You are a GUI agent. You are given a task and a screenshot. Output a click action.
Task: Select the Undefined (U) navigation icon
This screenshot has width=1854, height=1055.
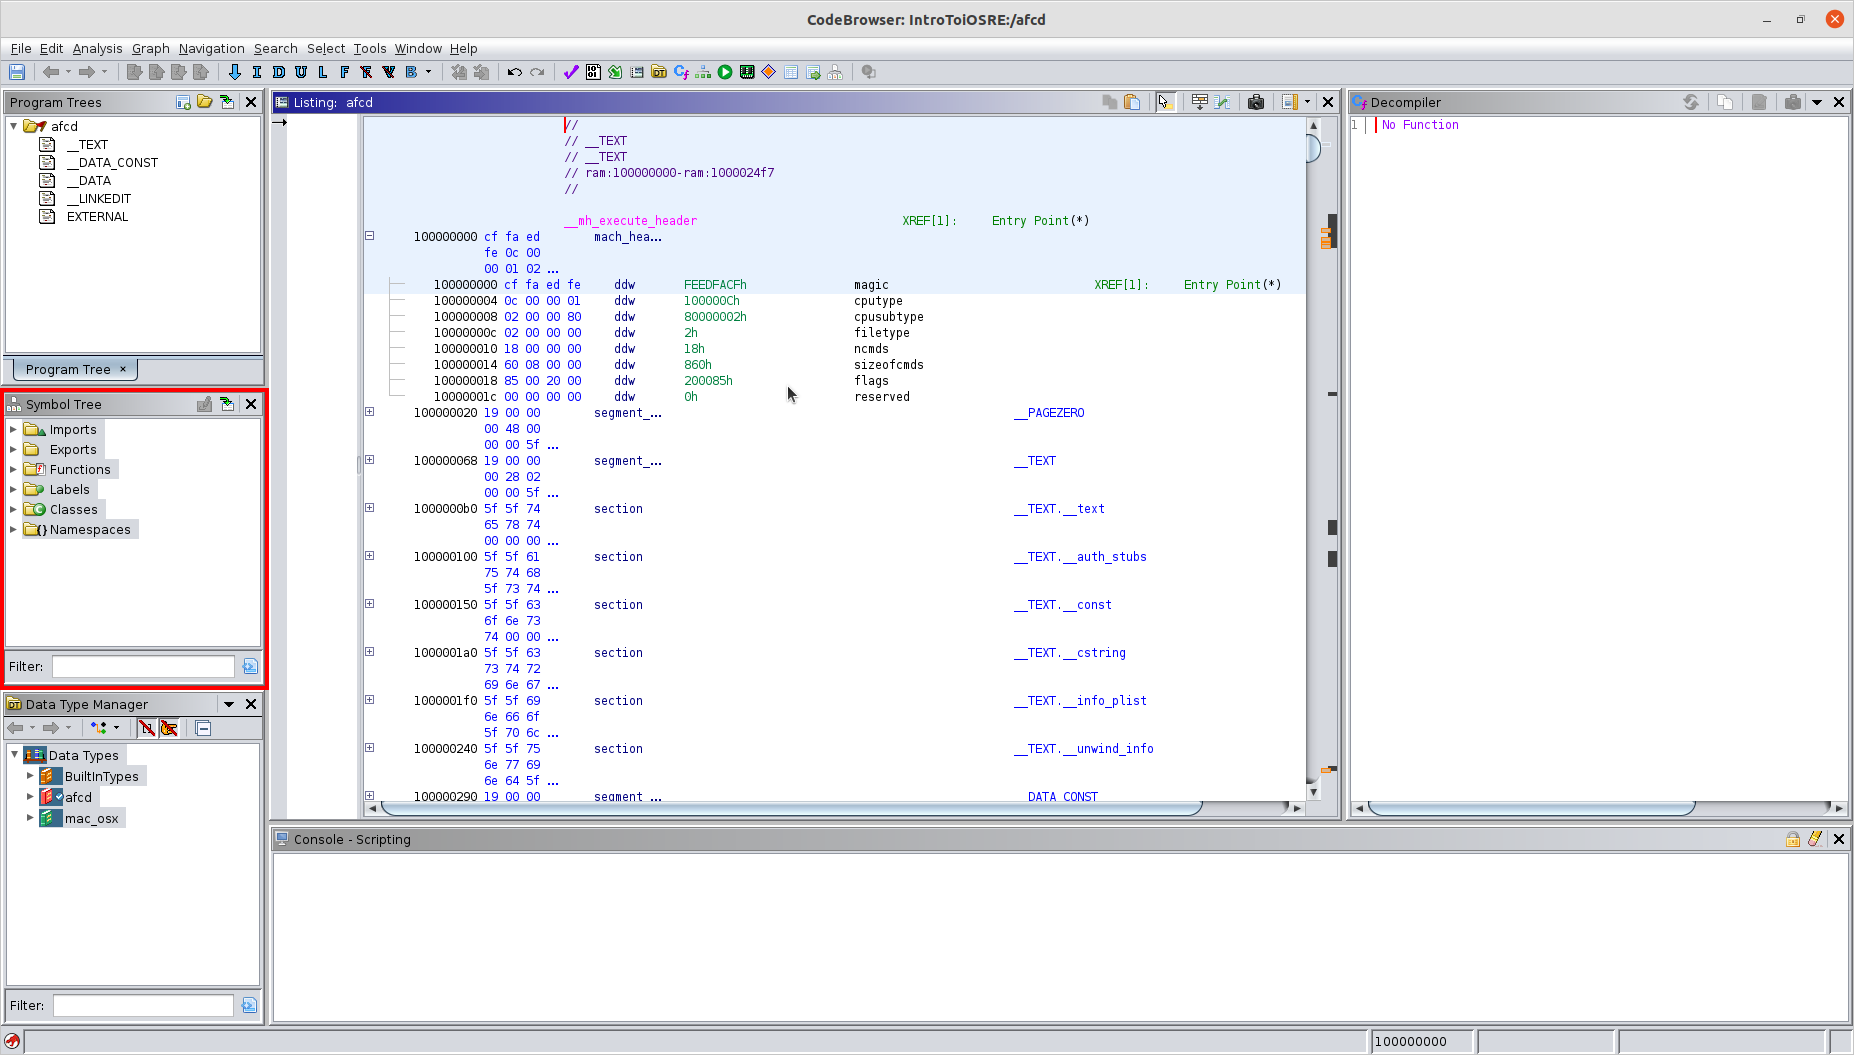pos(301,72)
